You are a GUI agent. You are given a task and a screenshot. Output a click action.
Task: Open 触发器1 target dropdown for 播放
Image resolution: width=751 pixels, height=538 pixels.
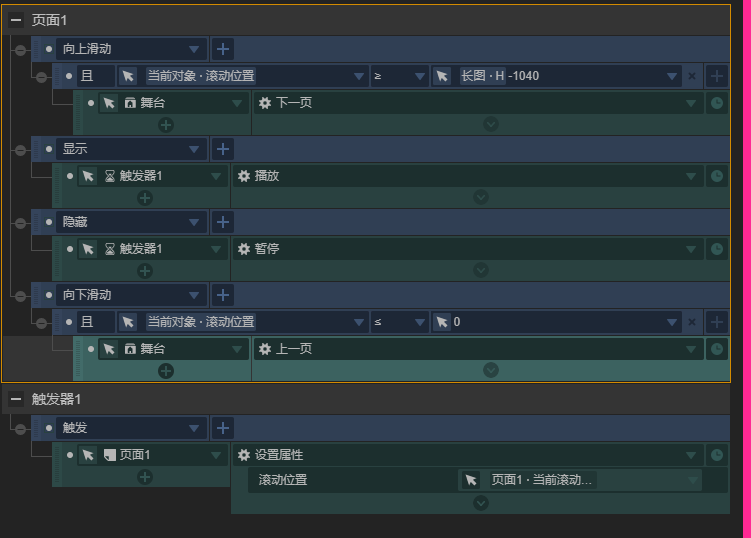click(216, 176)
